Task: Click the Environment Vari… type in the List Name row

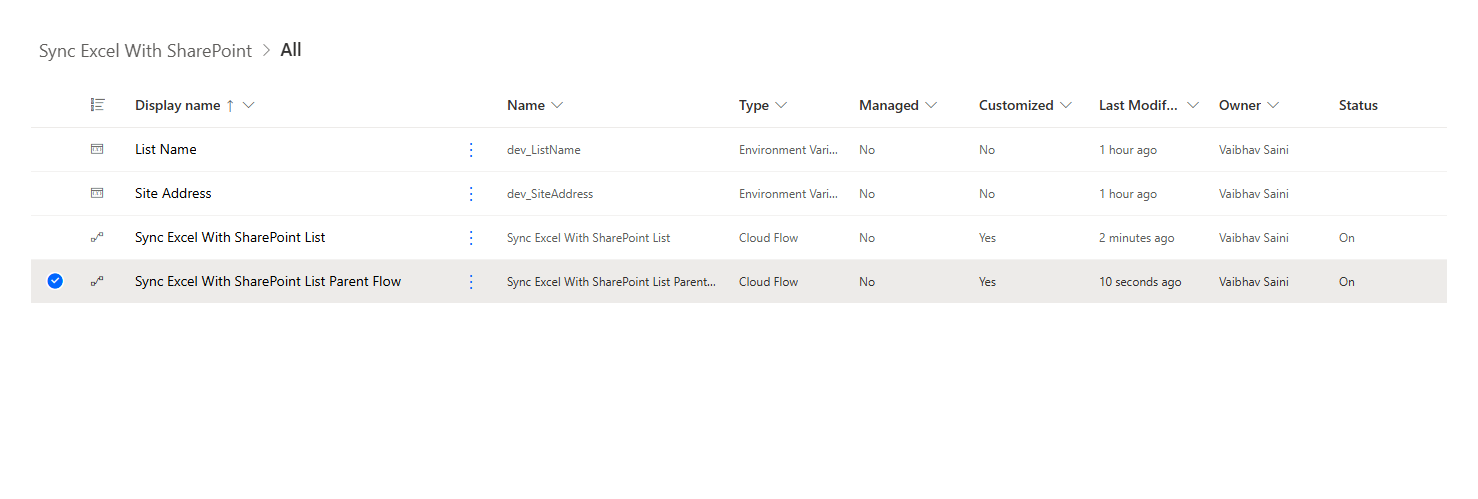Action: [789, 150]
